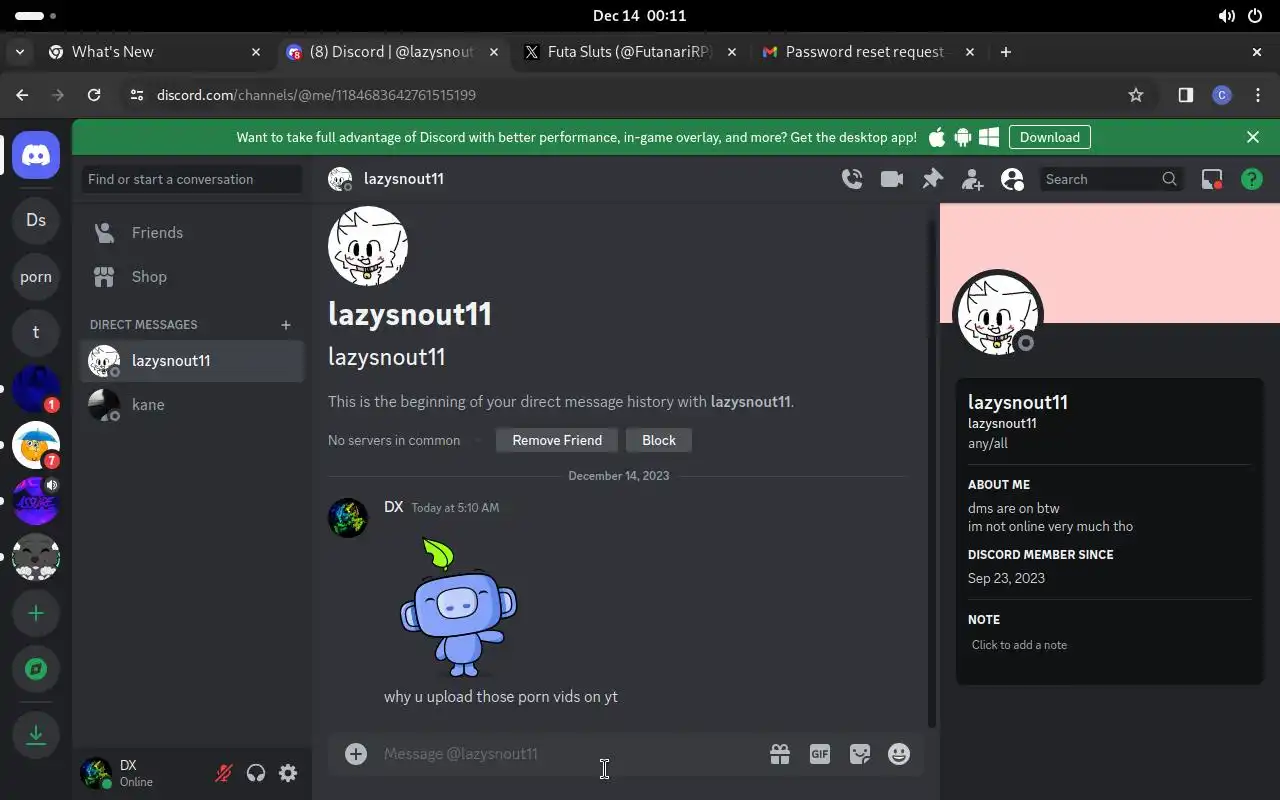Open the server labeled porn
1280x800 pixels.
[x=36, y=277]
